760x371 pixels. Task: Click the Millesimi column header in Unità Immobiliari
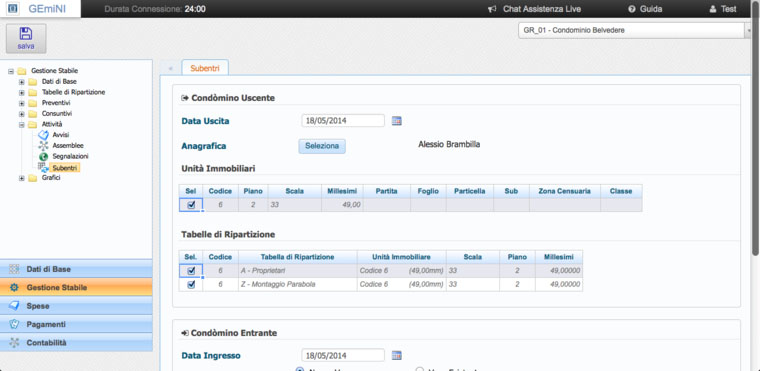click(x=342, y=191)
